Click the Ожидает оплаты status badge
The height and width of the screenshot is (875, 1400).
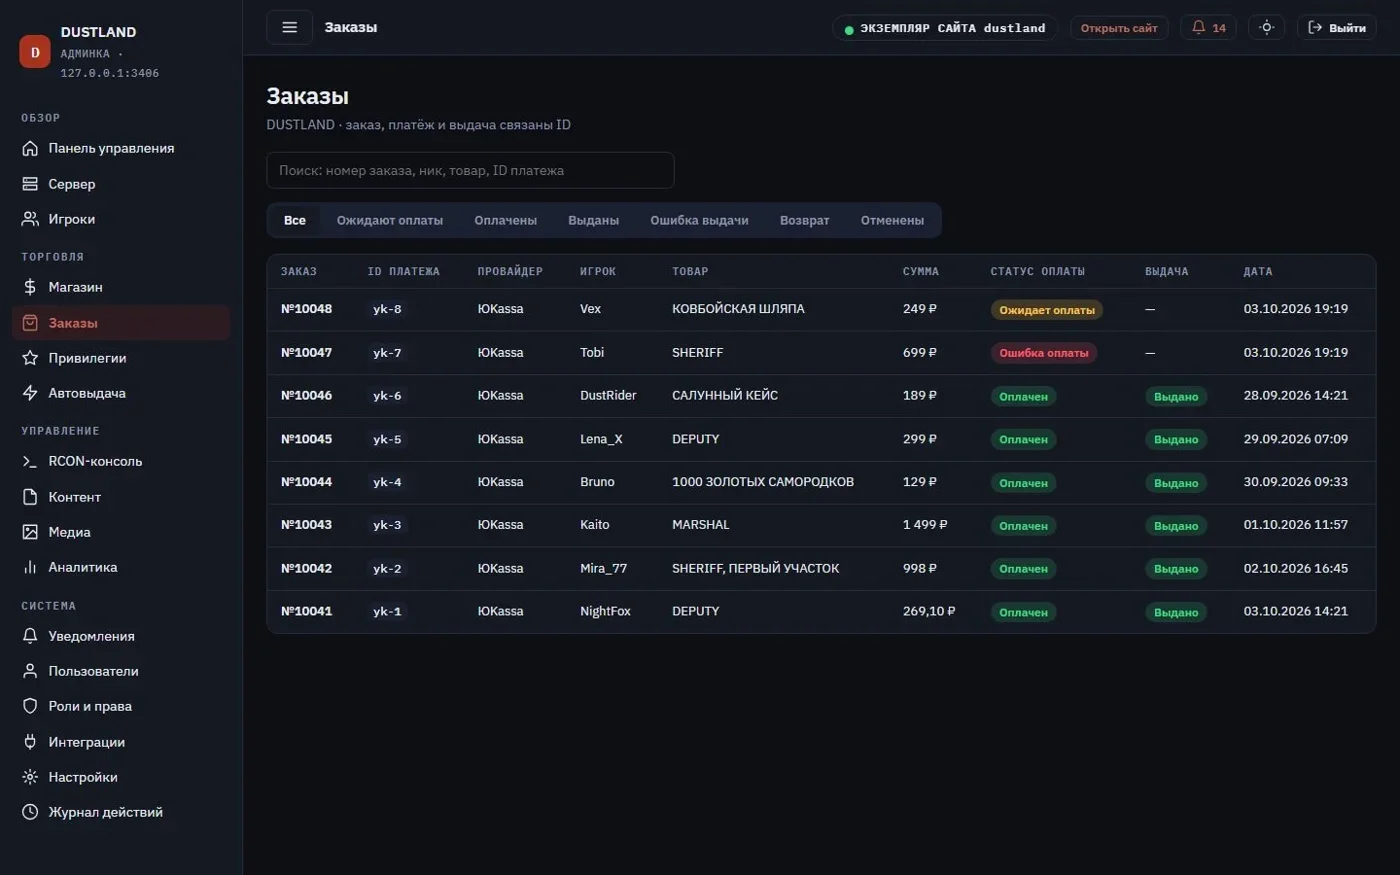click(x=1047, y=310)
